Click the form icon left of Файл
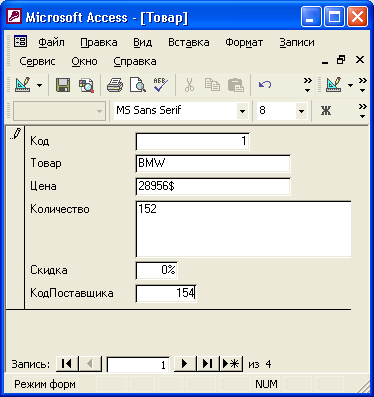The height and width of the screenshot is (397, 374). click(x=20, y=42)
